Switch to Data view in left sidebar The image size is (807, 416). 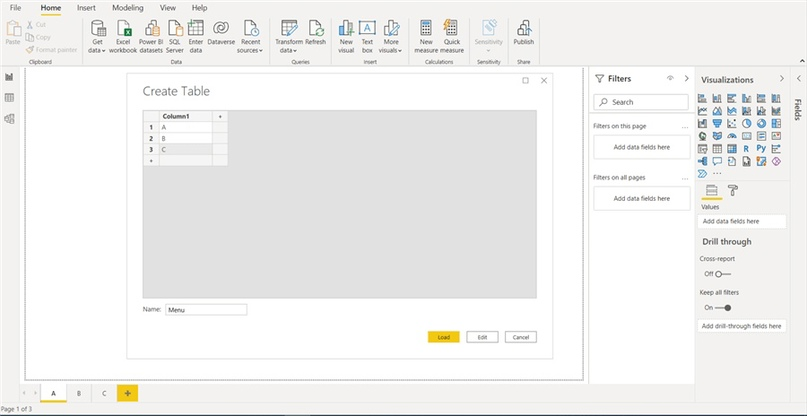(x=9, y=98)
